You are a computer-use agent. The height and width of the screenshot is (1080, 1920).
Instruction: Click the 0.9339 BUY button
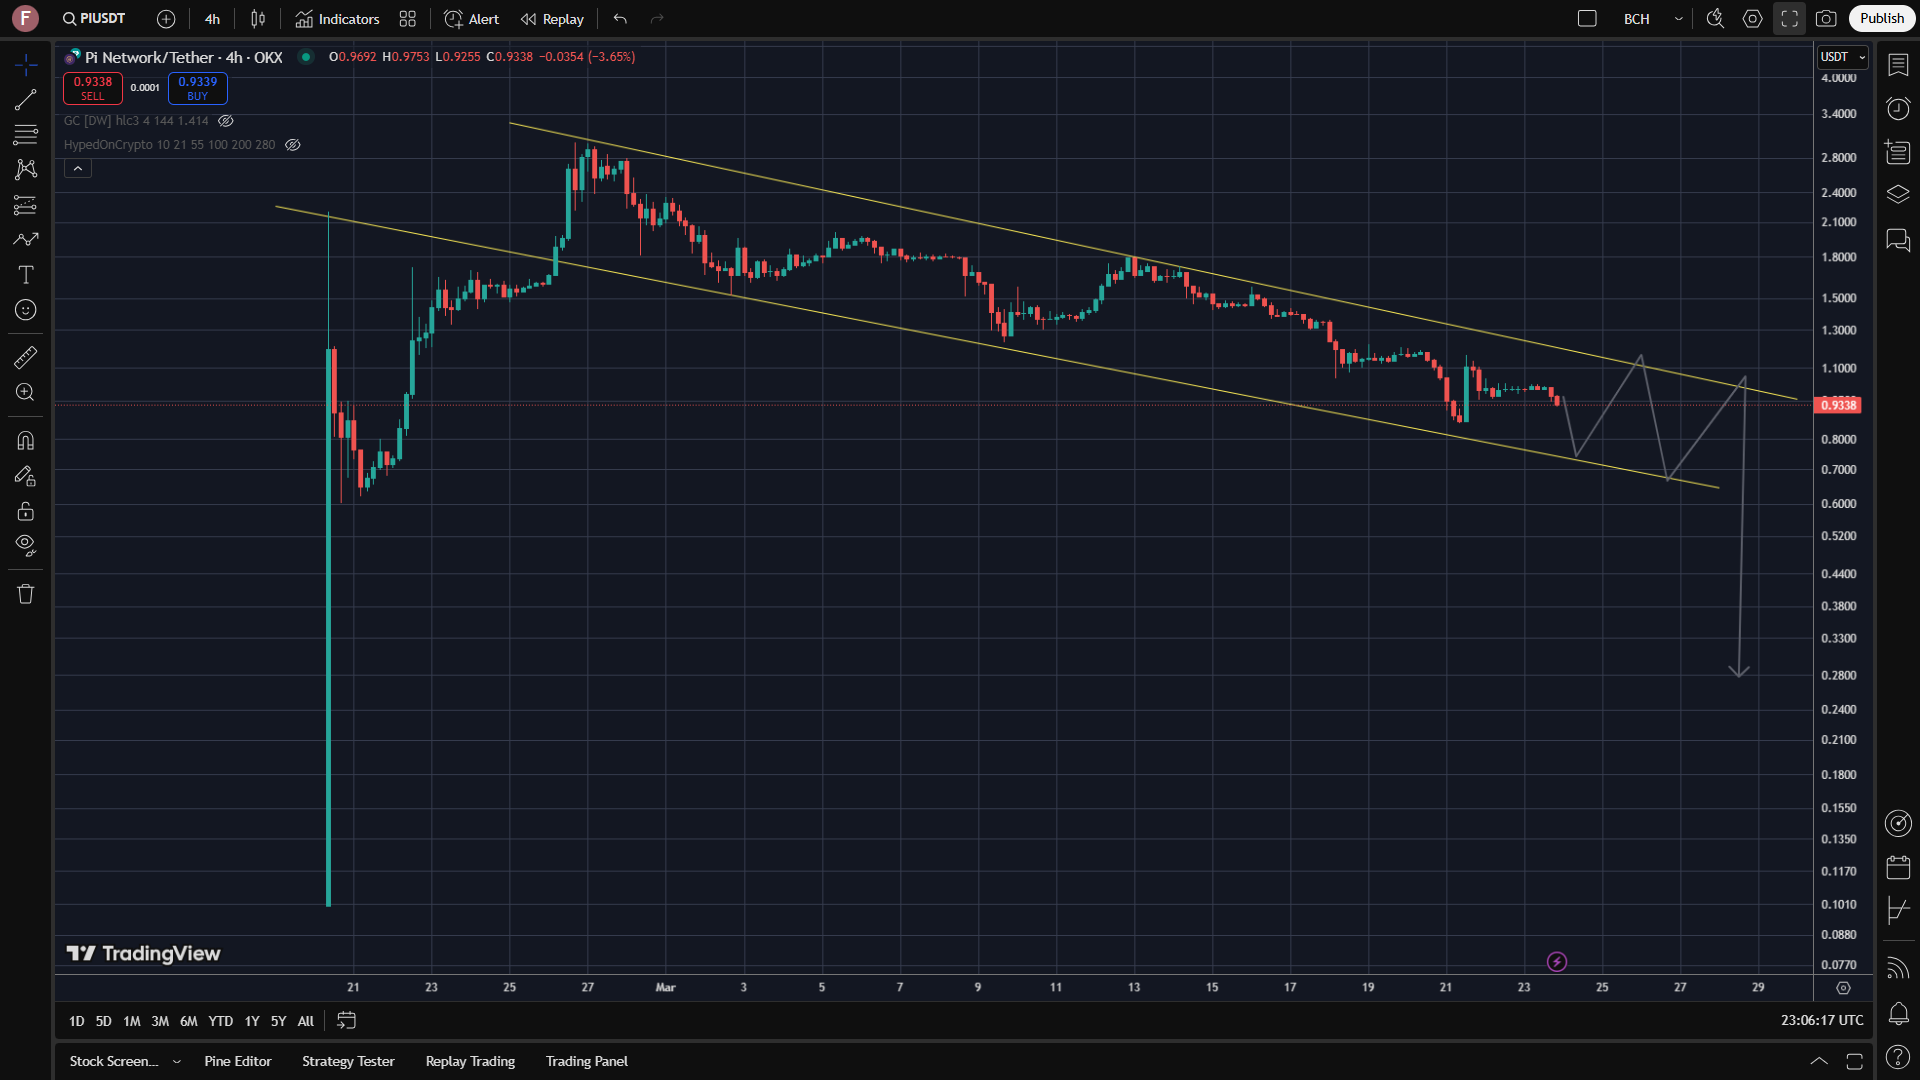(x=198, y=88)
